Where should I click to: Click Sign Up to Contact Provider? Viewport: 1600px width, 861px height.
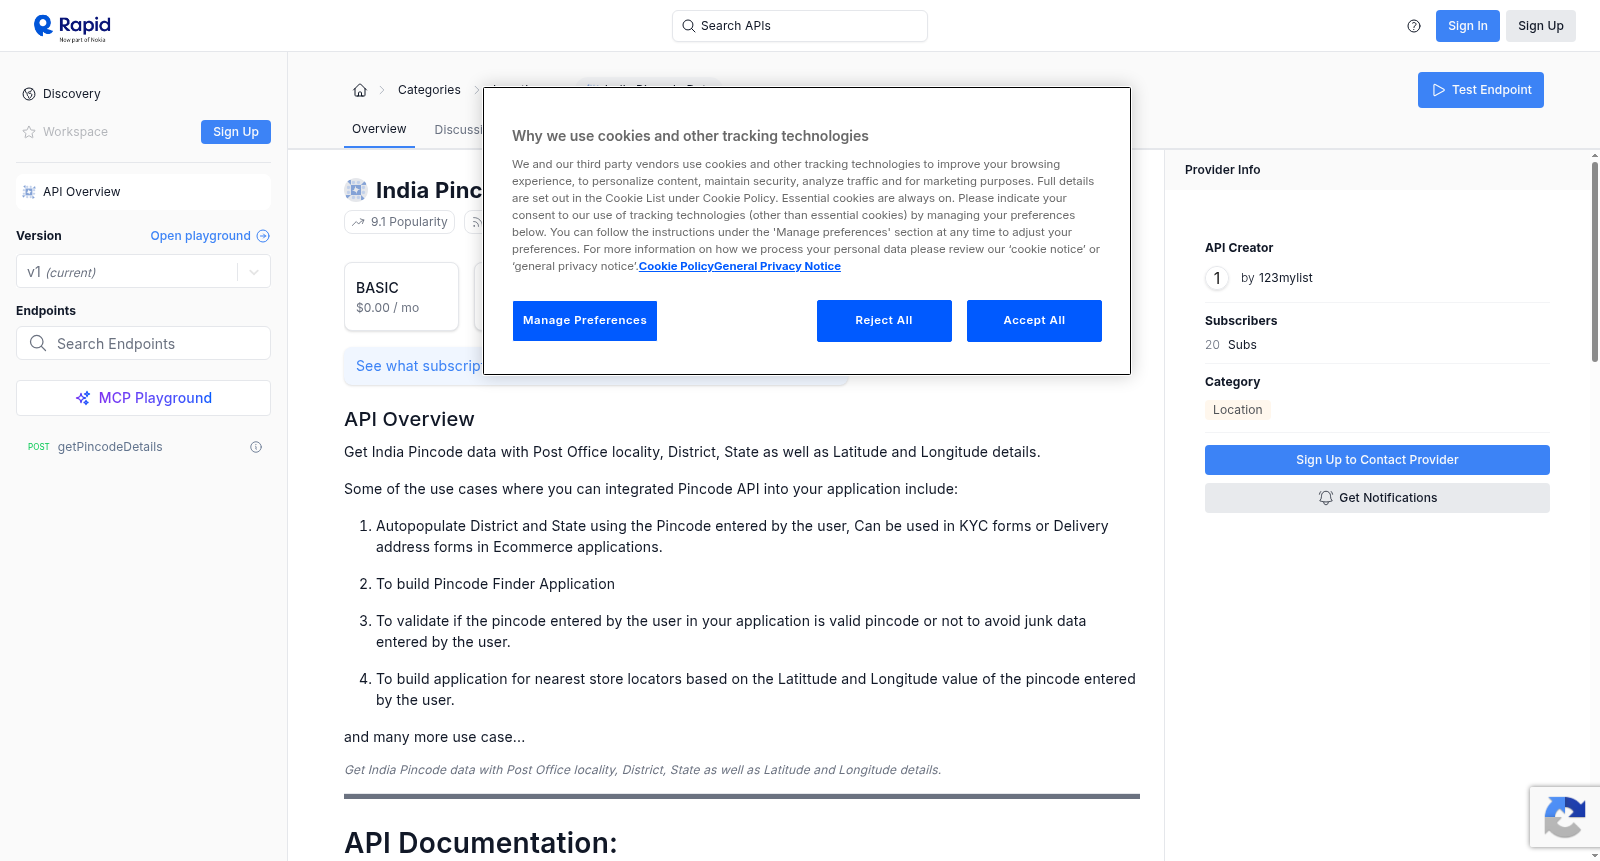[x=1377, y=460]
